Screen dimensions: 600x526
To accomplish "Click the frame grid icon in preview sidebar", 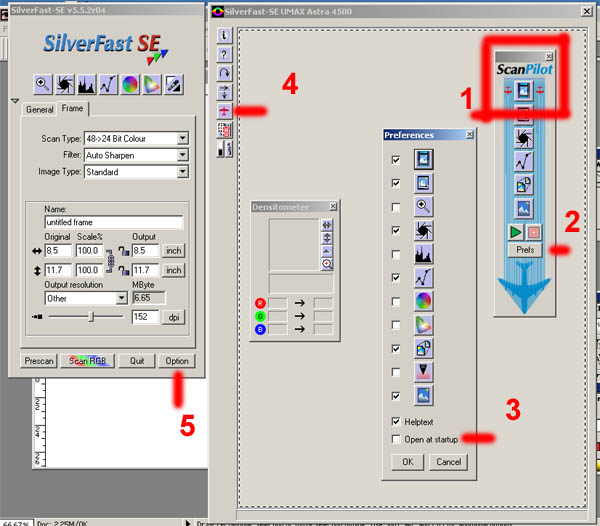I will (x=224, y=130).
